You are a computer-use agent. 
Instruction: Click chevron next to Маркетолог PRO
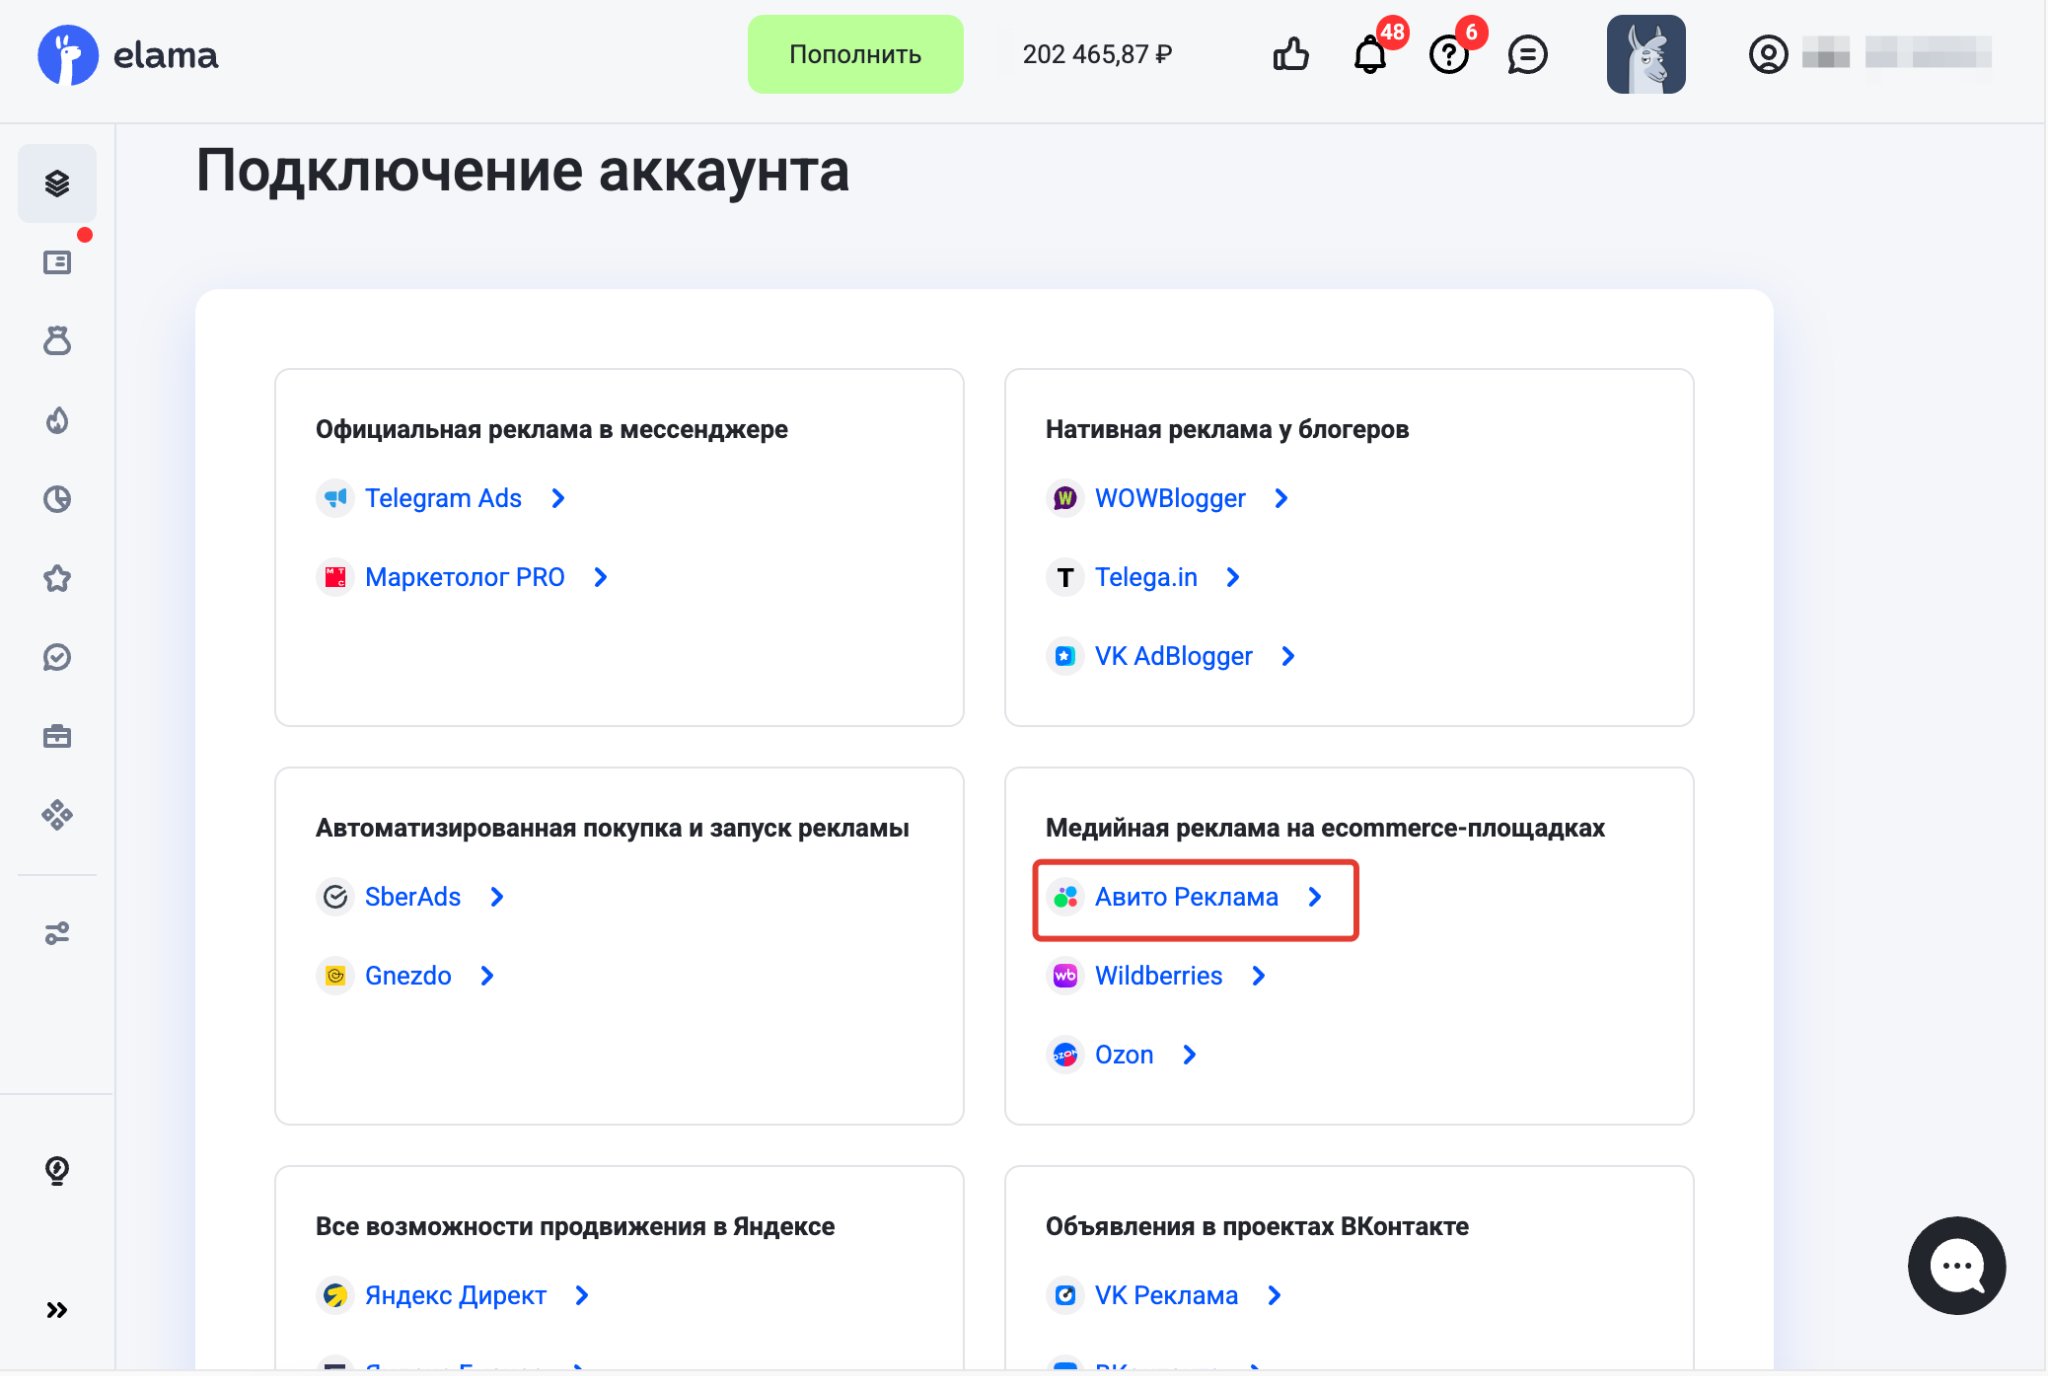pyautogui.click(x=600, y=576)
